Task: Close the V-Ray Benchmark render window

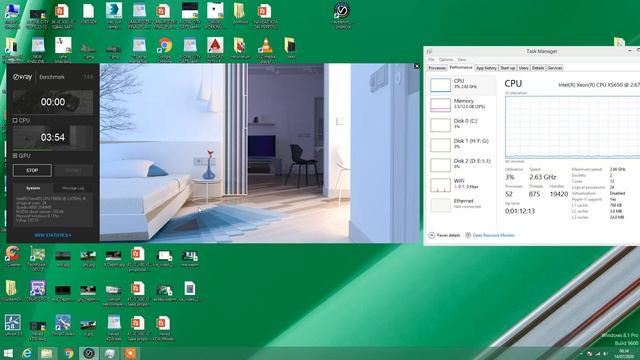Action: tap(417, 66)
